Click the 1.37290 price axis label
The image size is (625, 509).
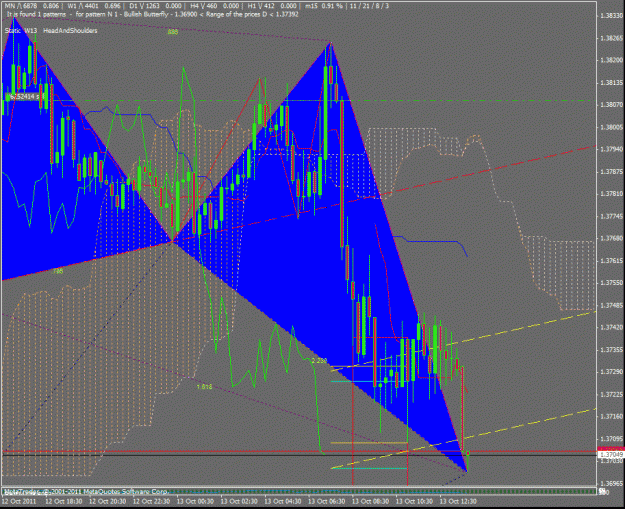[x=611, y=371]
